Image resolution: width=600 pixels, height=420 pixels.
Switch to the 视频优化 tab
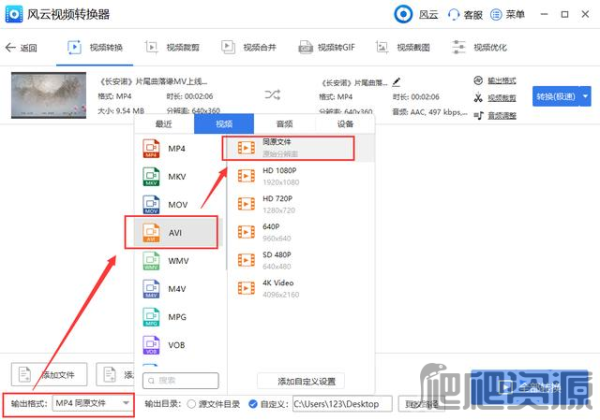[479, 47]
